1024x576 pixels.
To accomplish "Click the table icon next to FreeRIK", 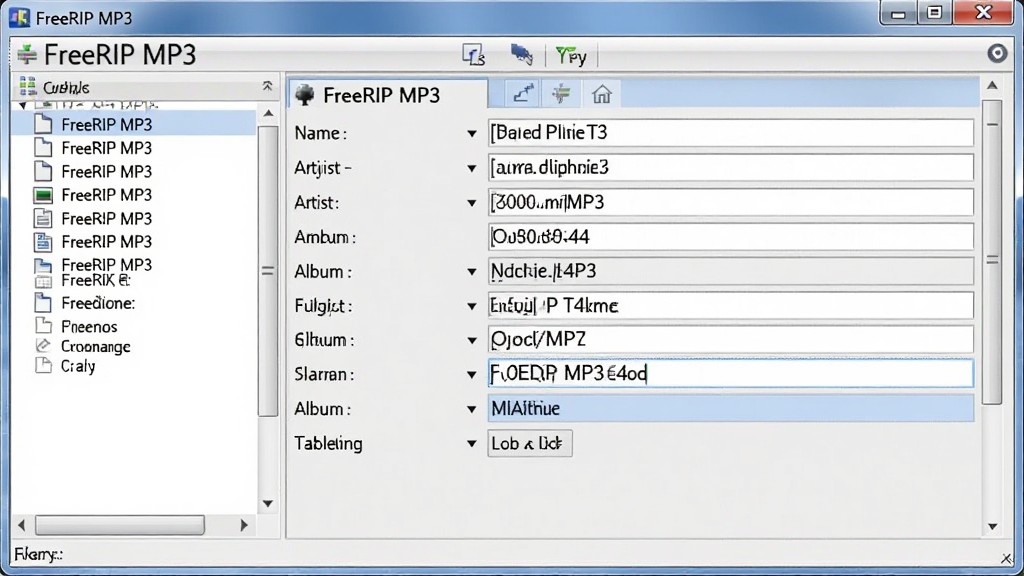I will coord(43,282).
